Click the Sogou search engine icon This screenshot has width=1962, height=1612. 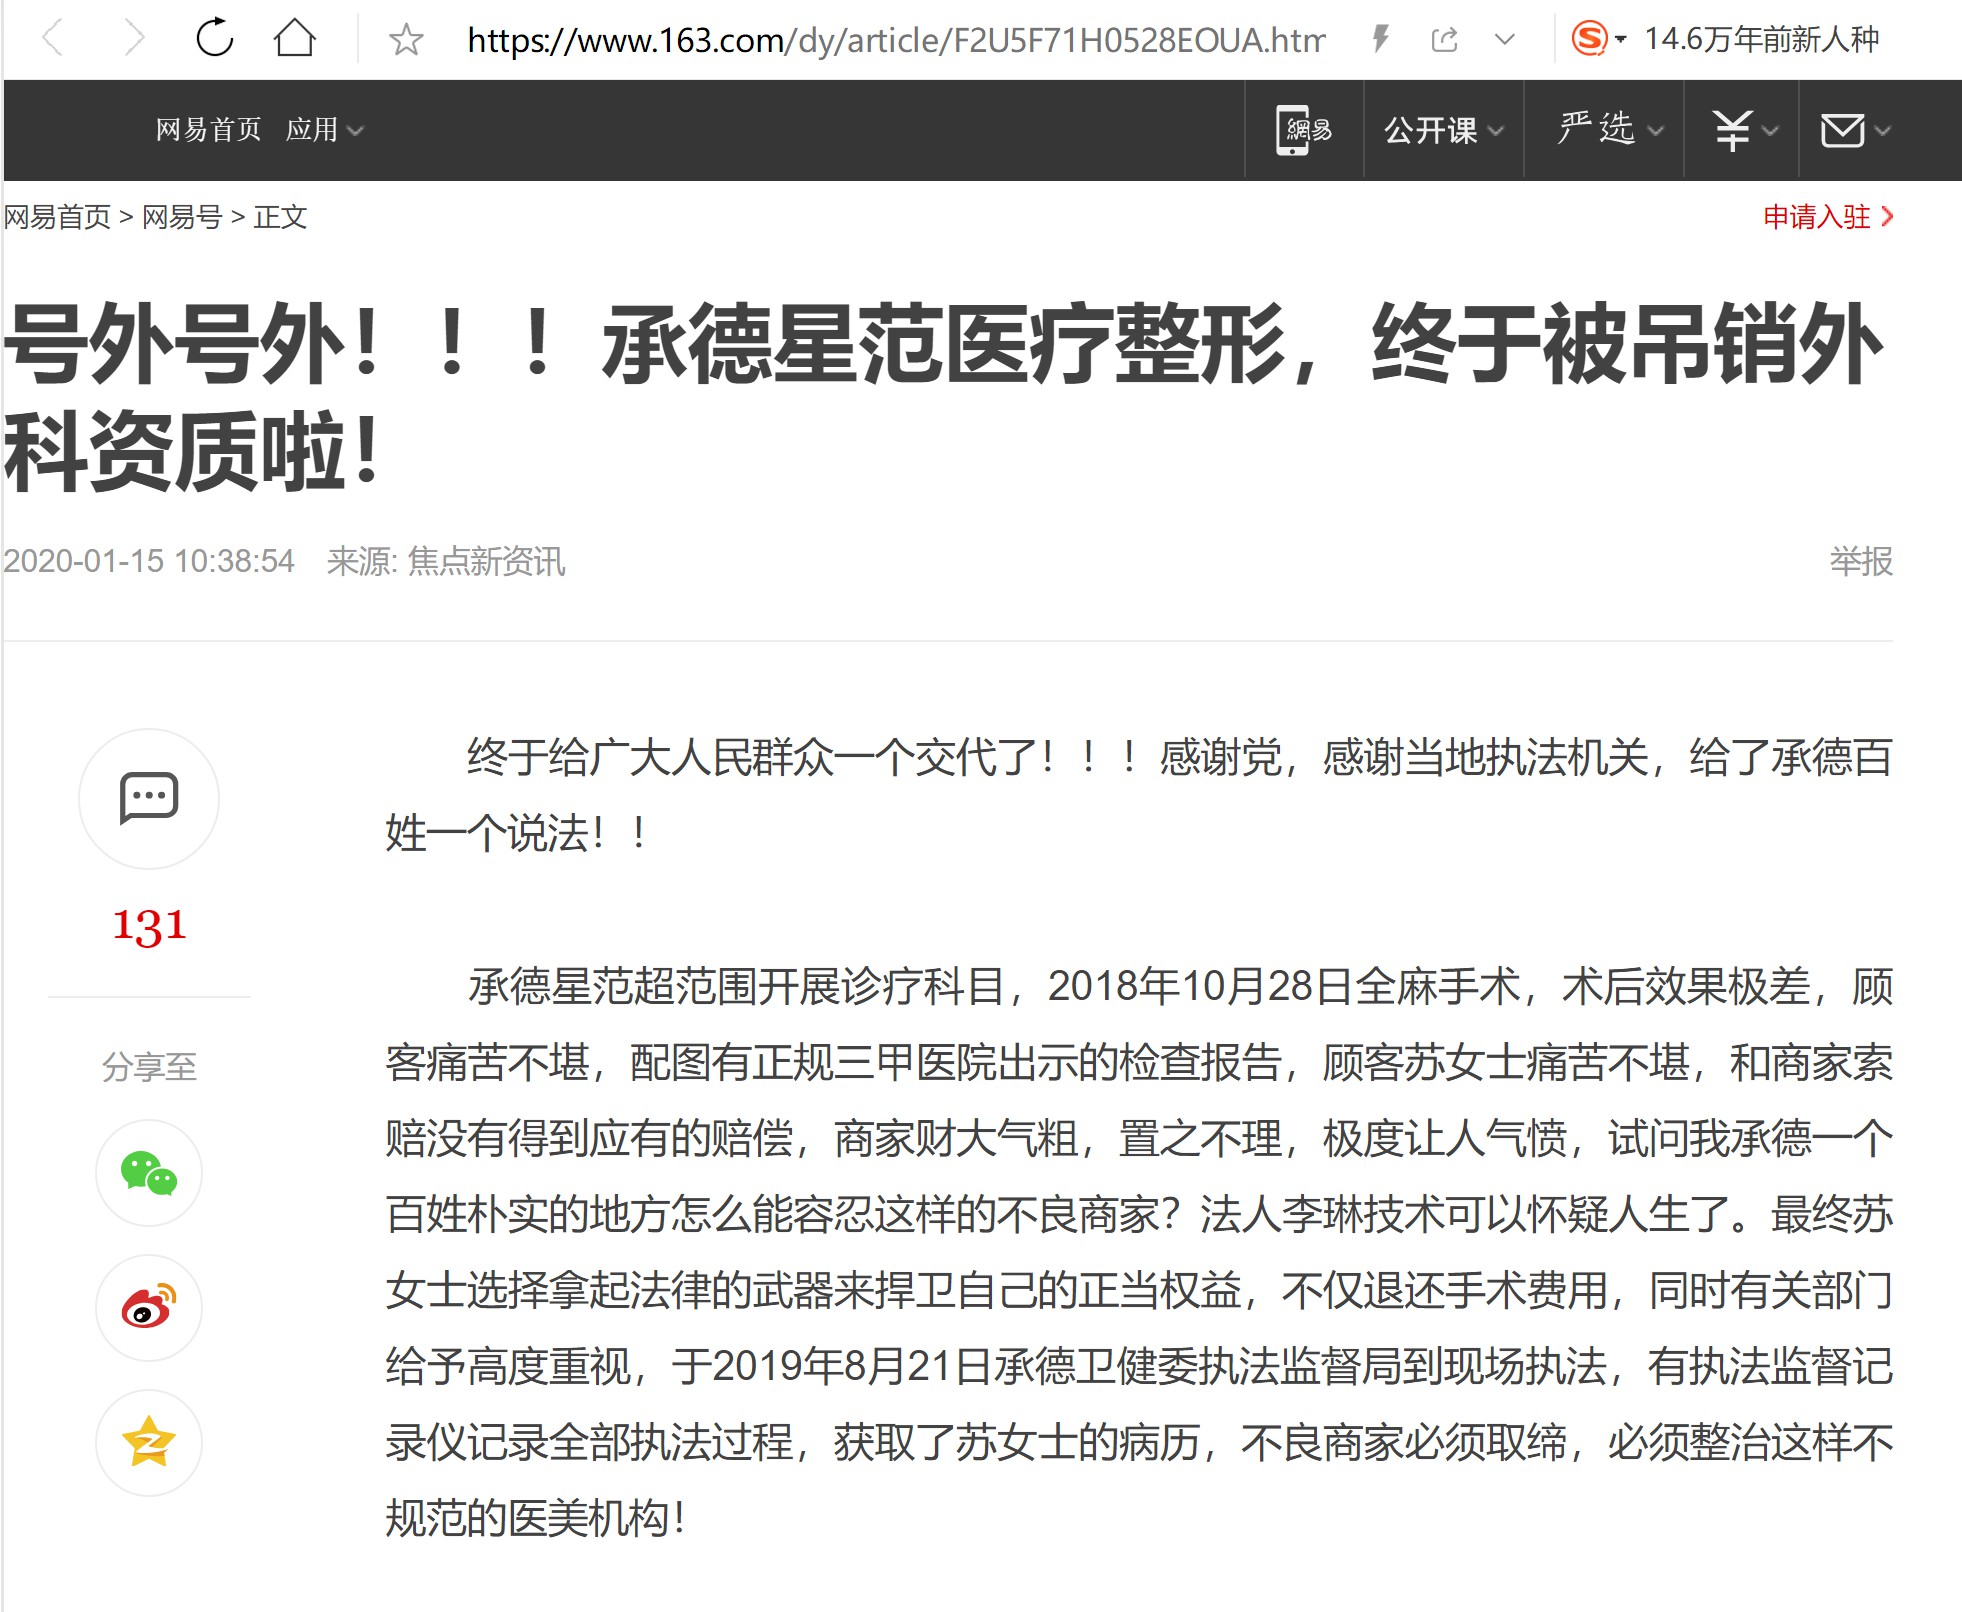(1589, 39)
